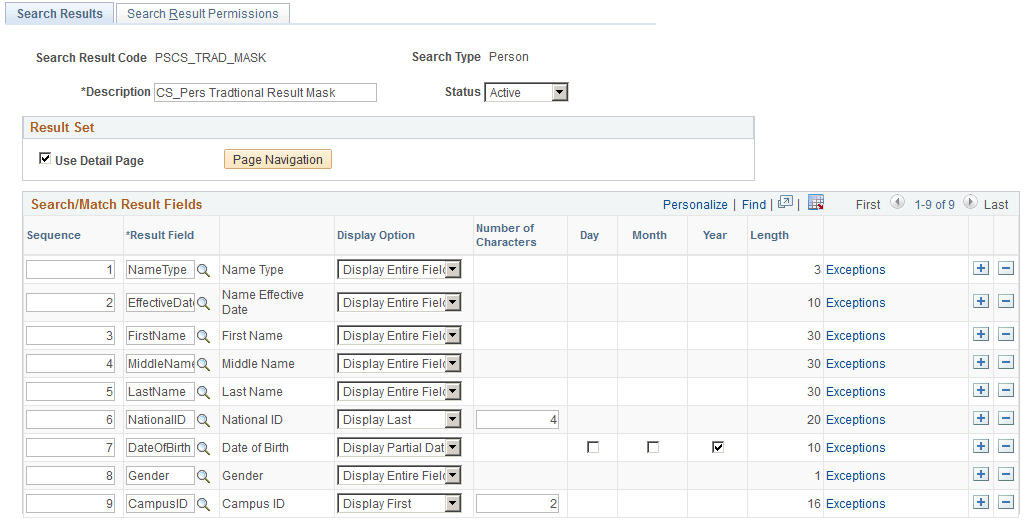Image resolution: width=1029 pixels, height=523 pixels.
Task: Click the Page Navigation button
Action: (278, 160)
